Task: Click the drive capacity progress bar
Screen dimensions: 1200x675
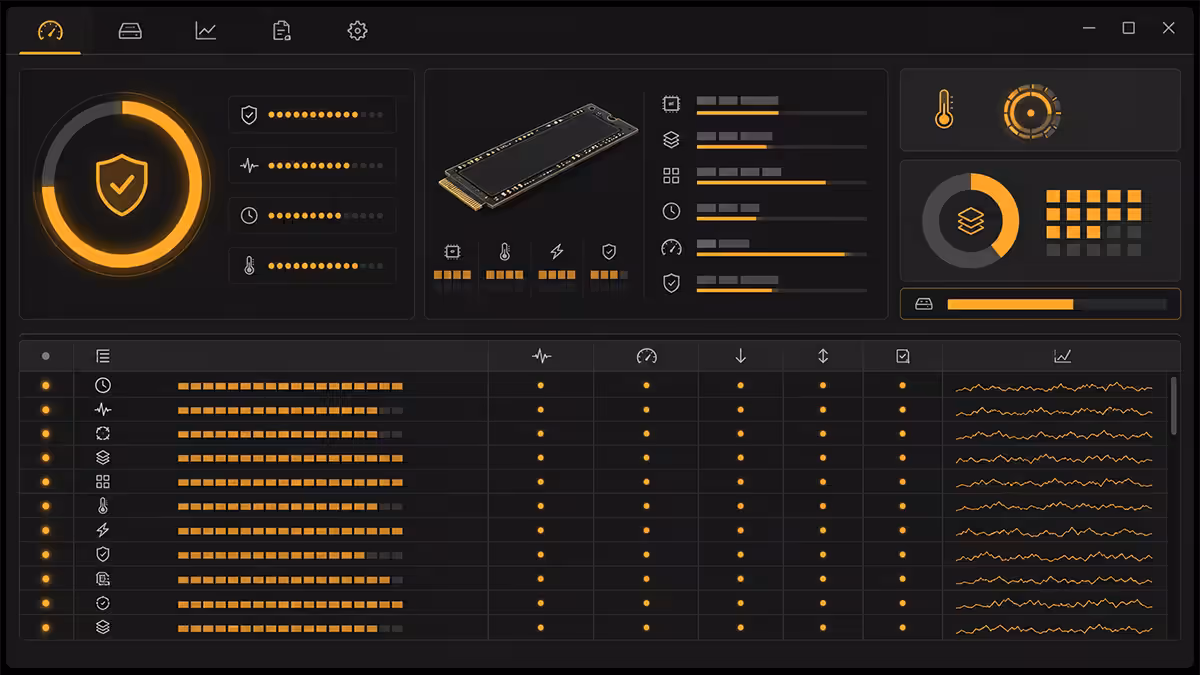Action: click(x=1056, y=304)
